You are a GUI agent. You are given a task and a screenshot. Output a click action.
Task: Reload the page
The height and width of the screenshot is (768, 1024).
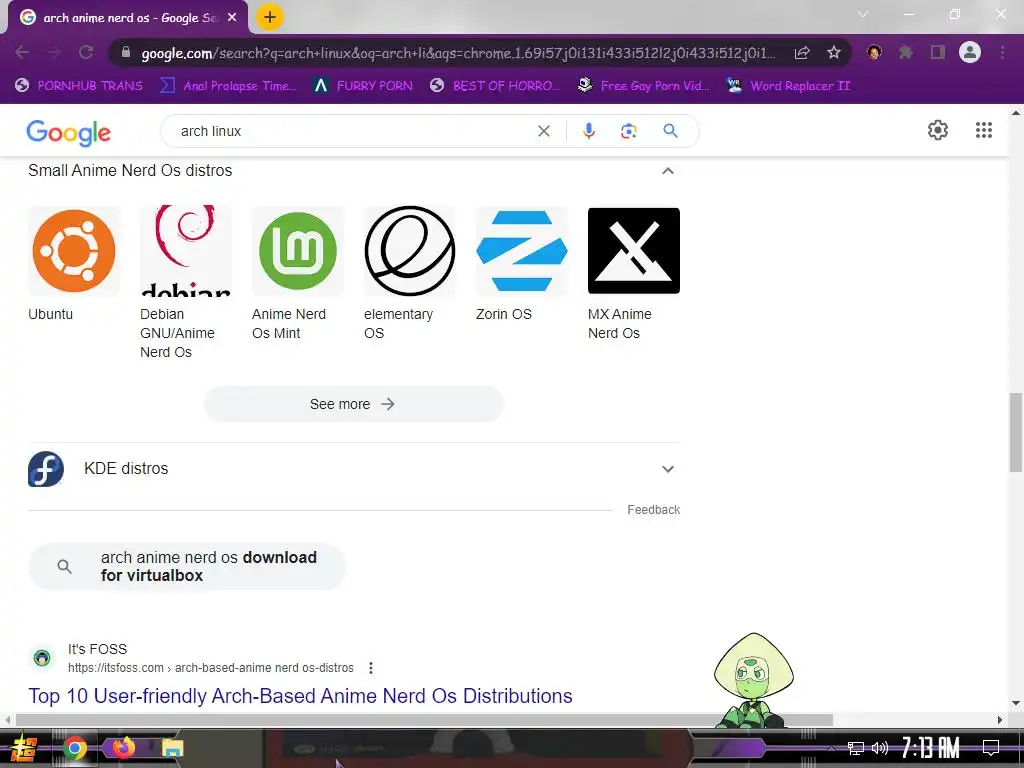(x=86, y=52)
